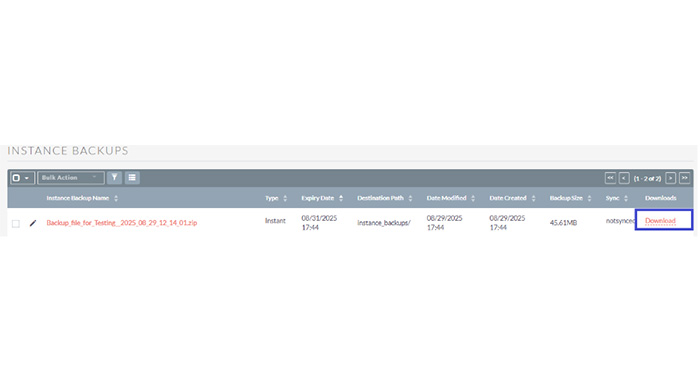Click the Date Created column header
Image resolution: width=700 pixels, height=384 pixels.
click(508, 198)
